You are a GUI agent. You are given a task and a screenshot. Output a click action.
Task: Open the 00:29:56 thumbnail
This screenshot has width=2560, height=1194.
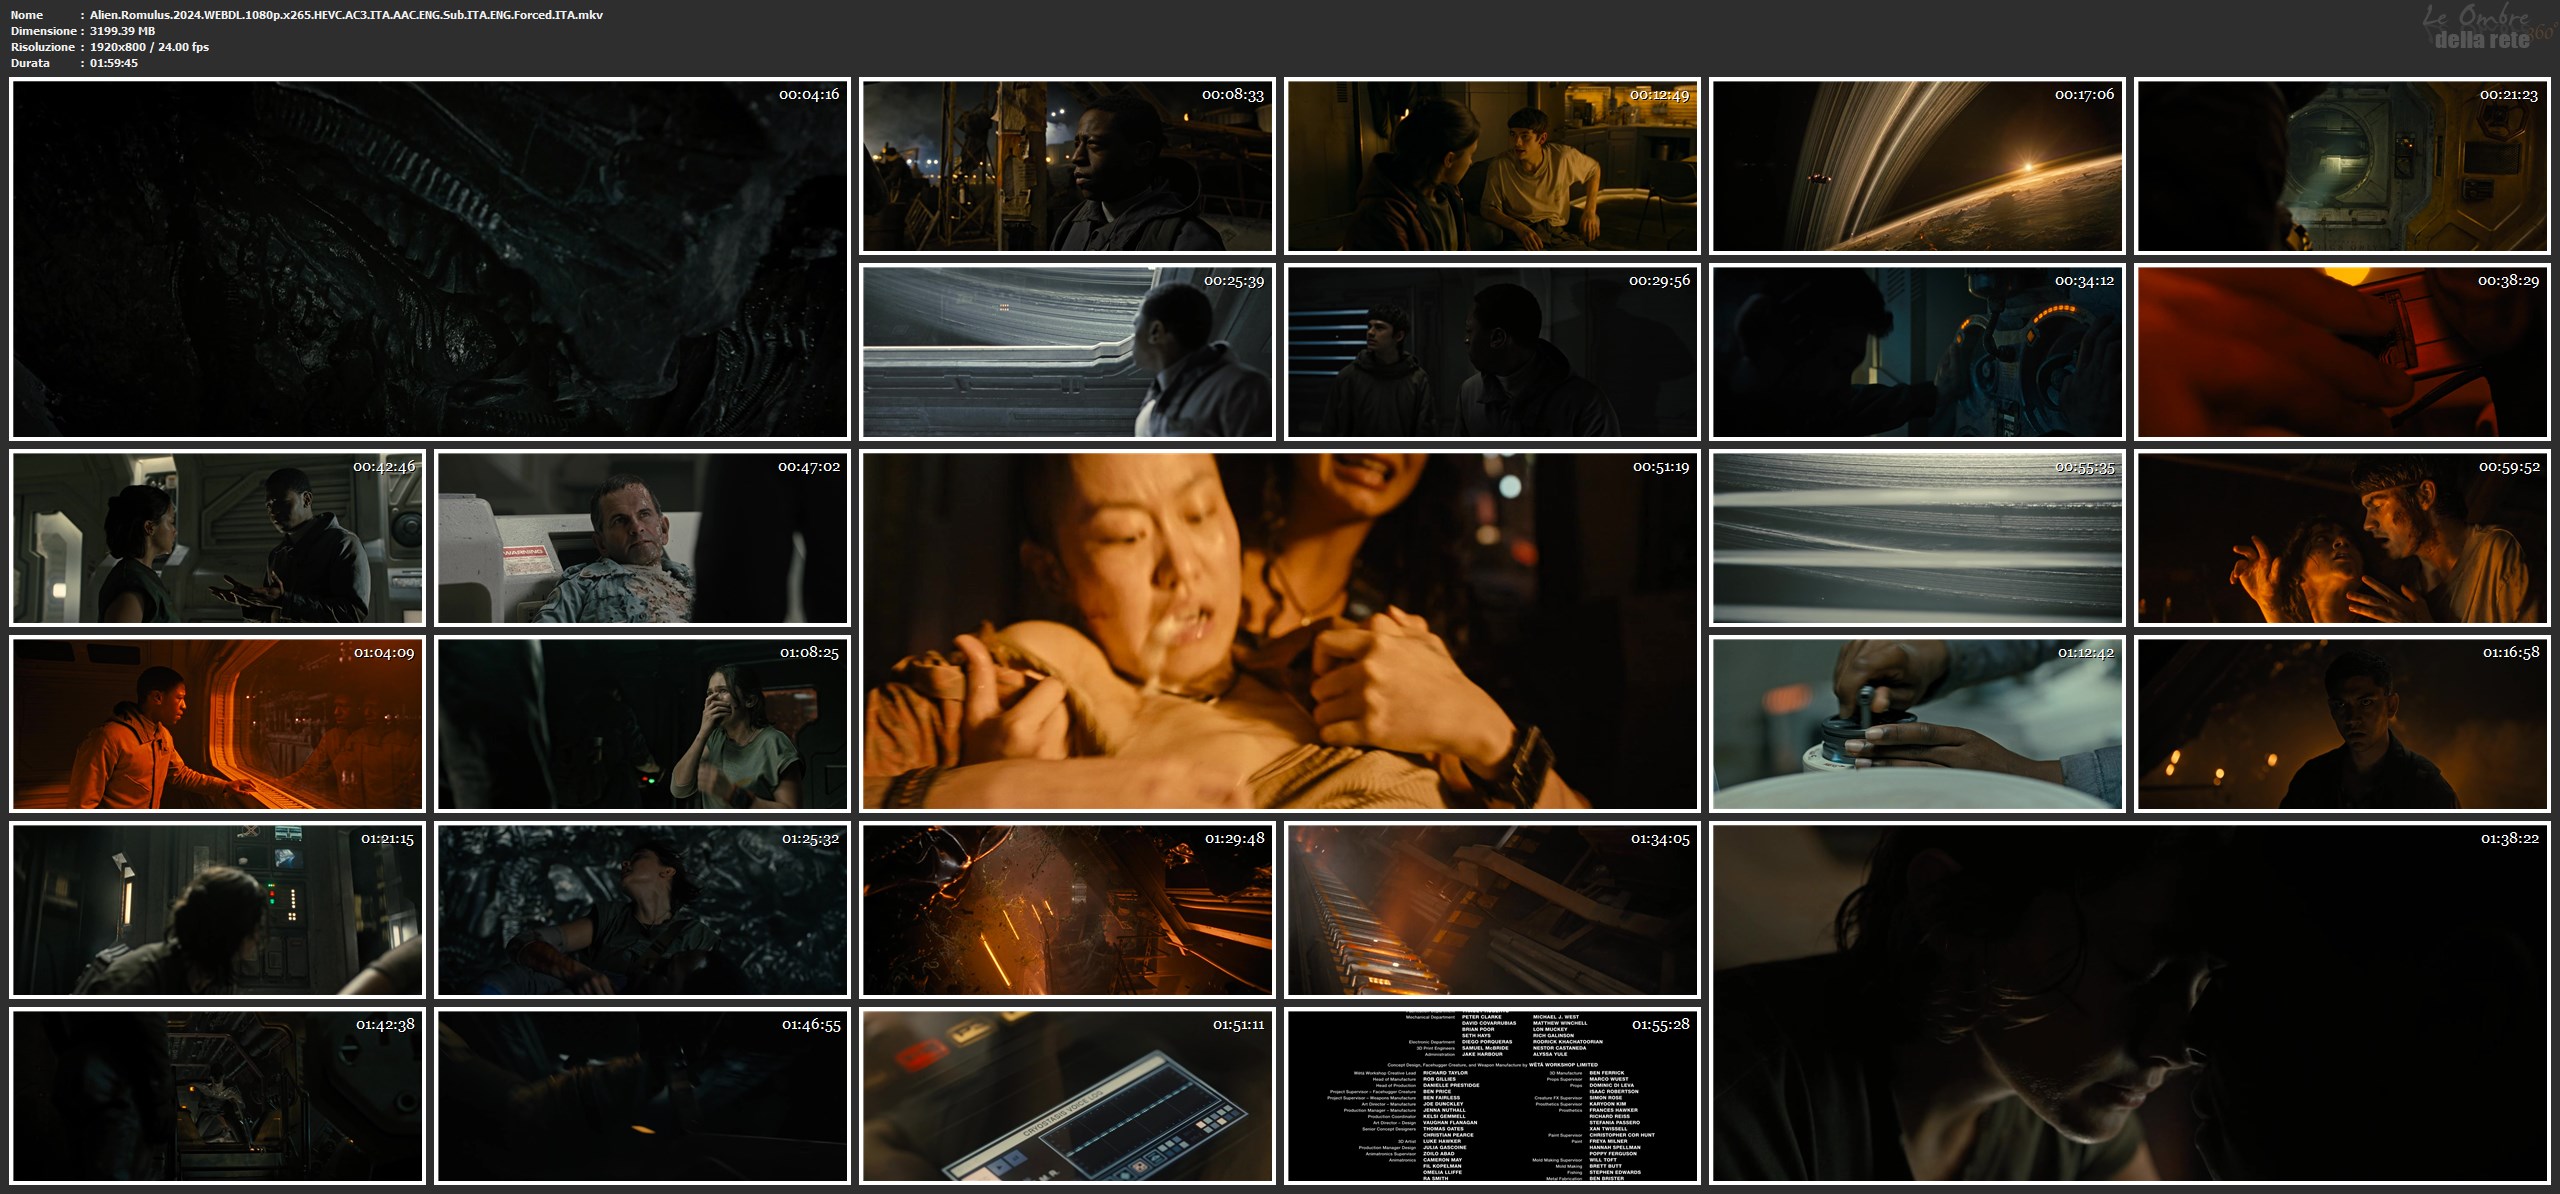click(x=1492, y=352)
